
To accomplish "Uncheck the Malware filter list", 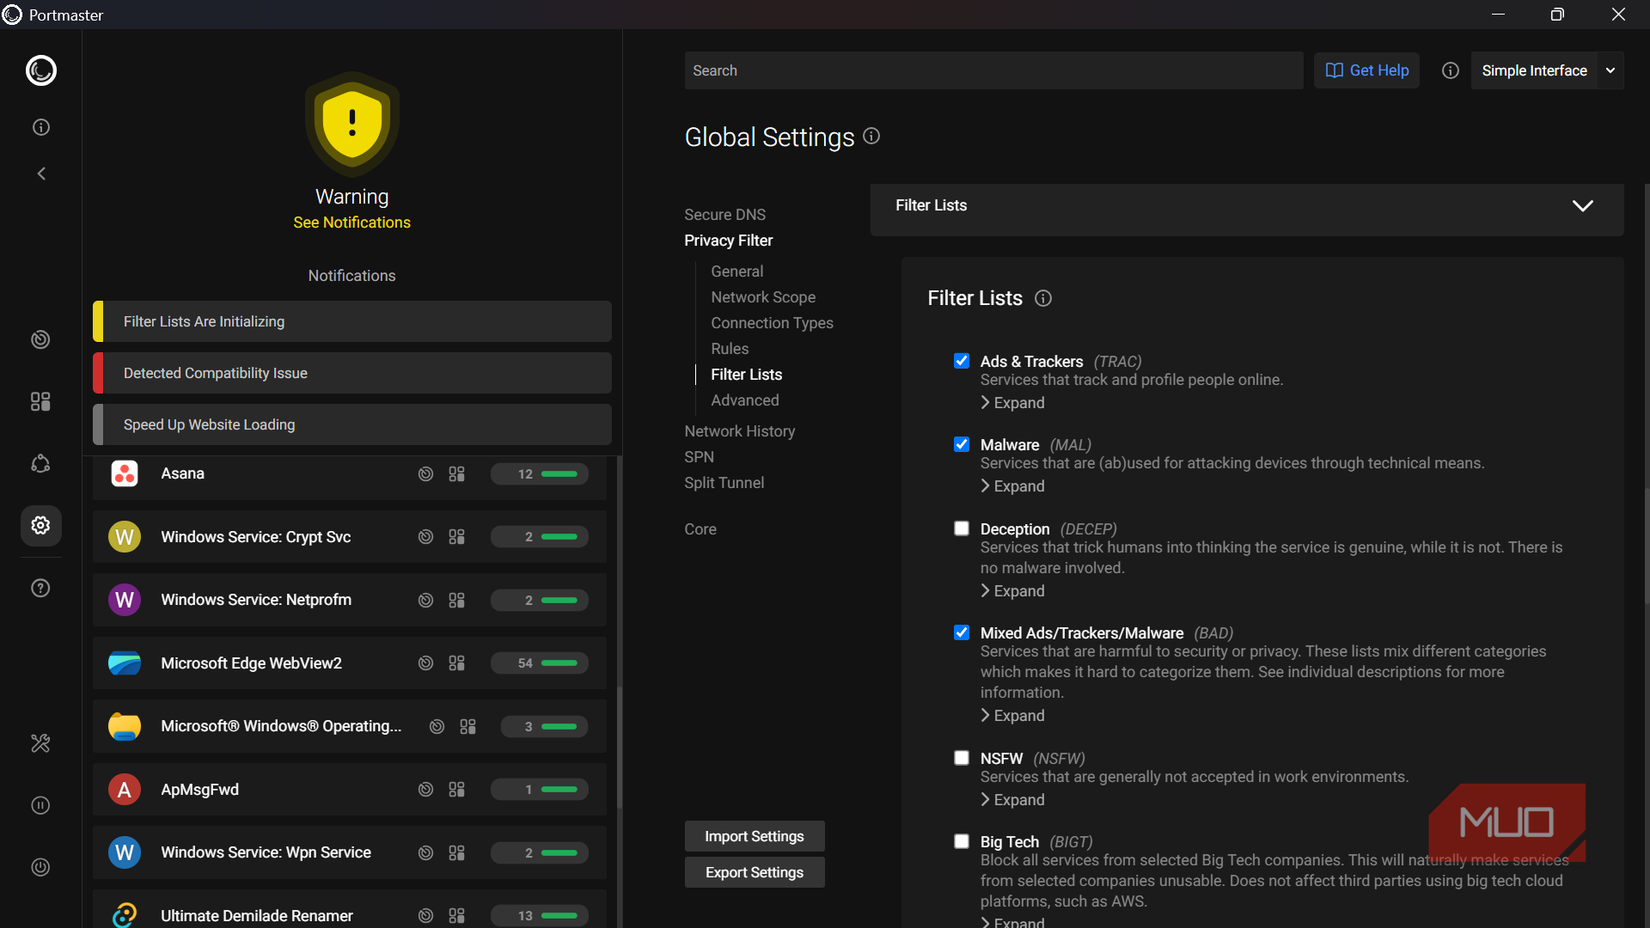I will 962,444.
